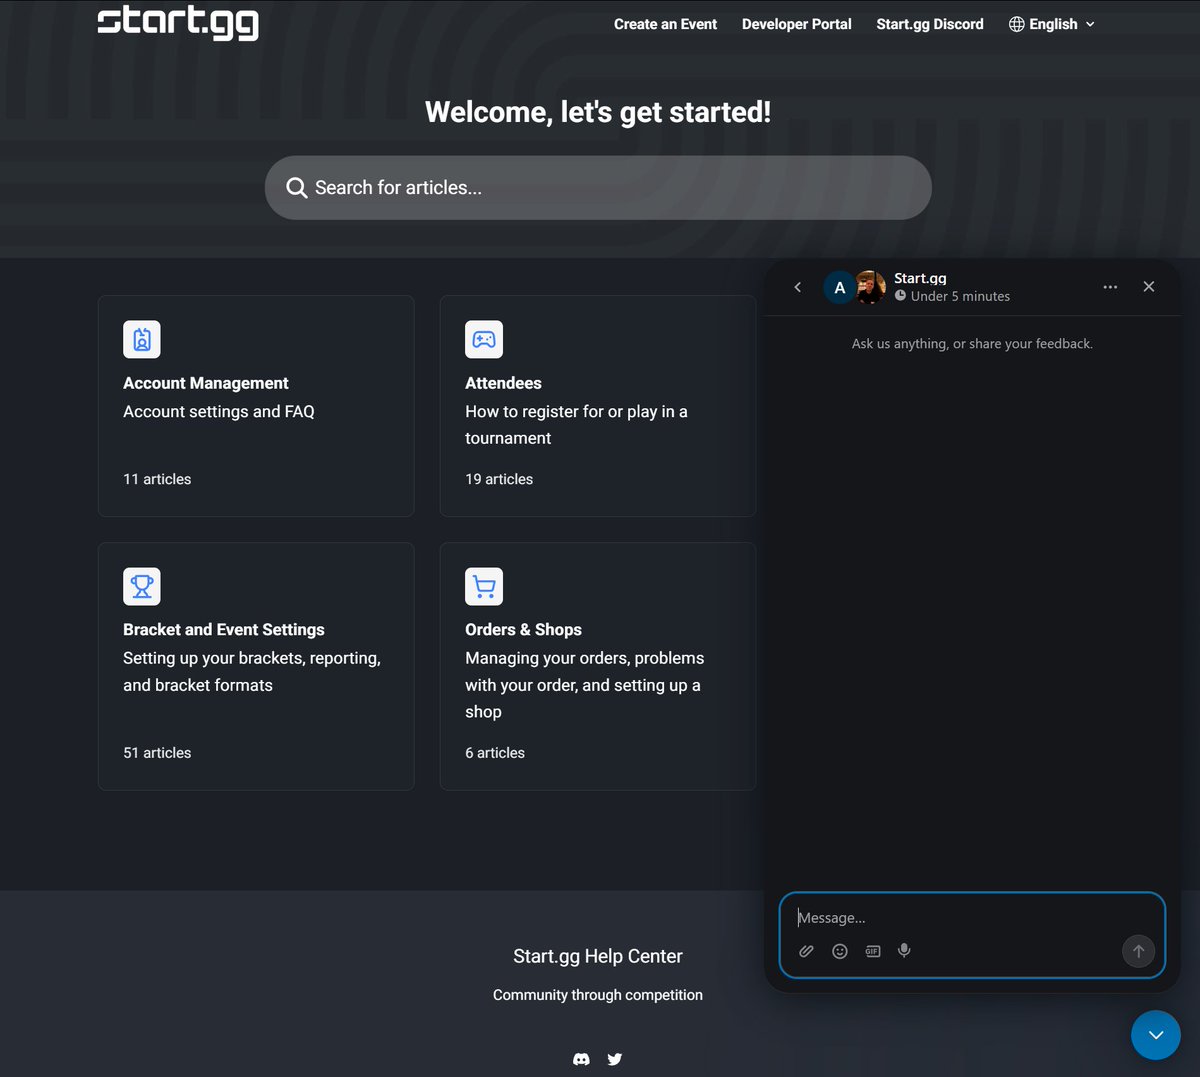Click the microphone voice message icon
This screenshot has height=1077, width=1200.
click(904, 951)
